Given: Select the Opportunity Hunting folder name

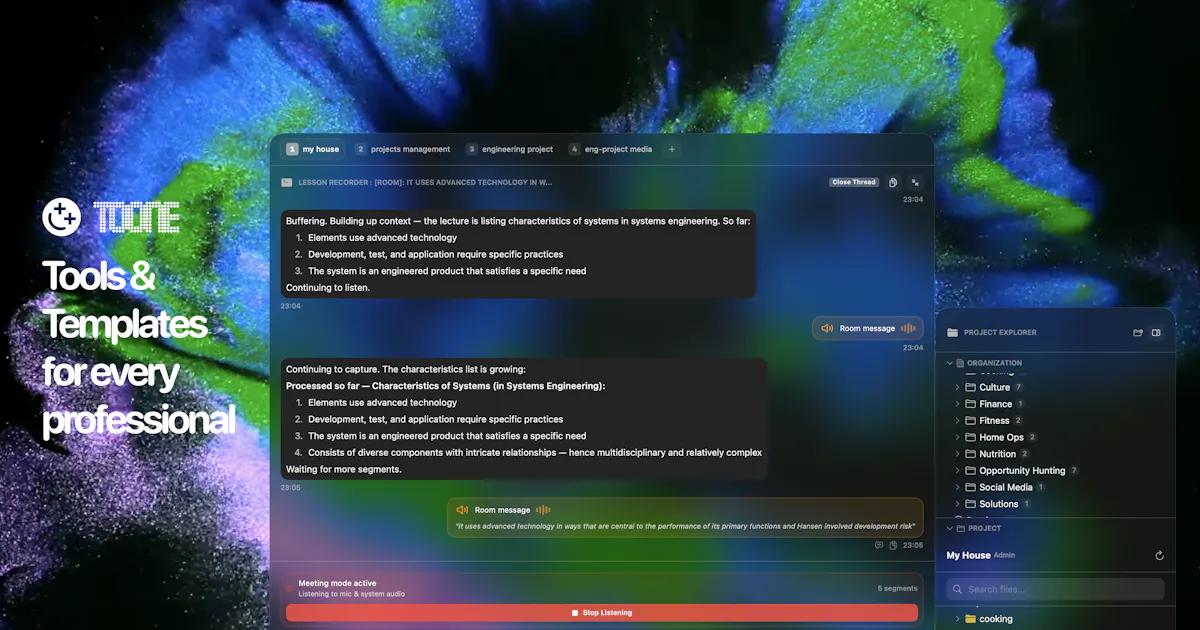Looking at the screenshot, I should (x=1022, y=470).
